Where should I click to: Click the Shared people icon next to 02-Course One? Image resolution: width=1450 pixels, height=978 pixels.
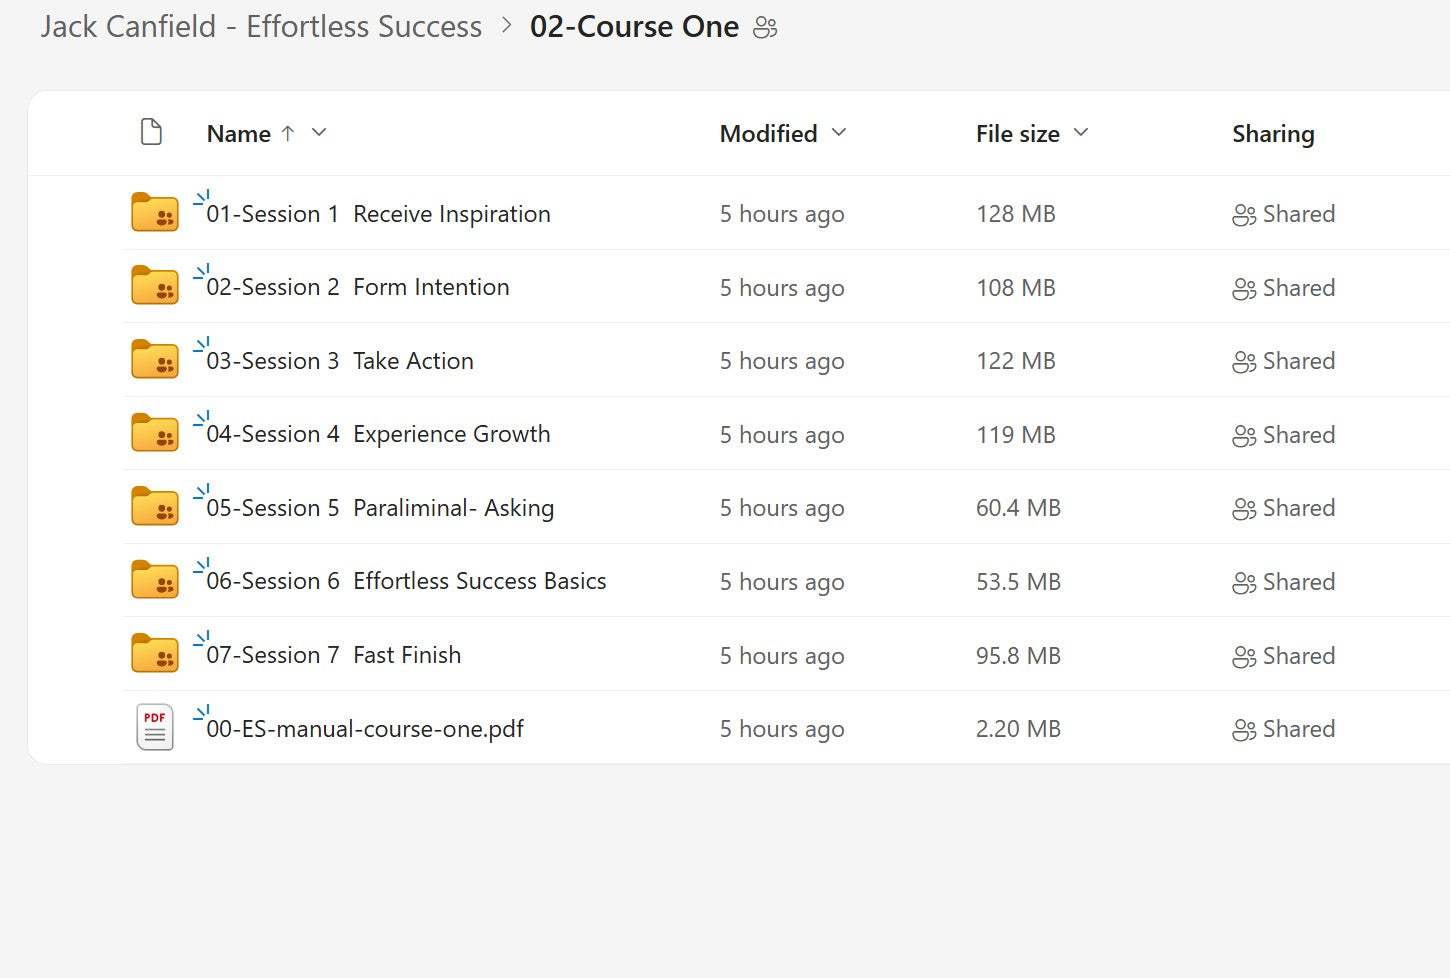[x=765, y=28]
